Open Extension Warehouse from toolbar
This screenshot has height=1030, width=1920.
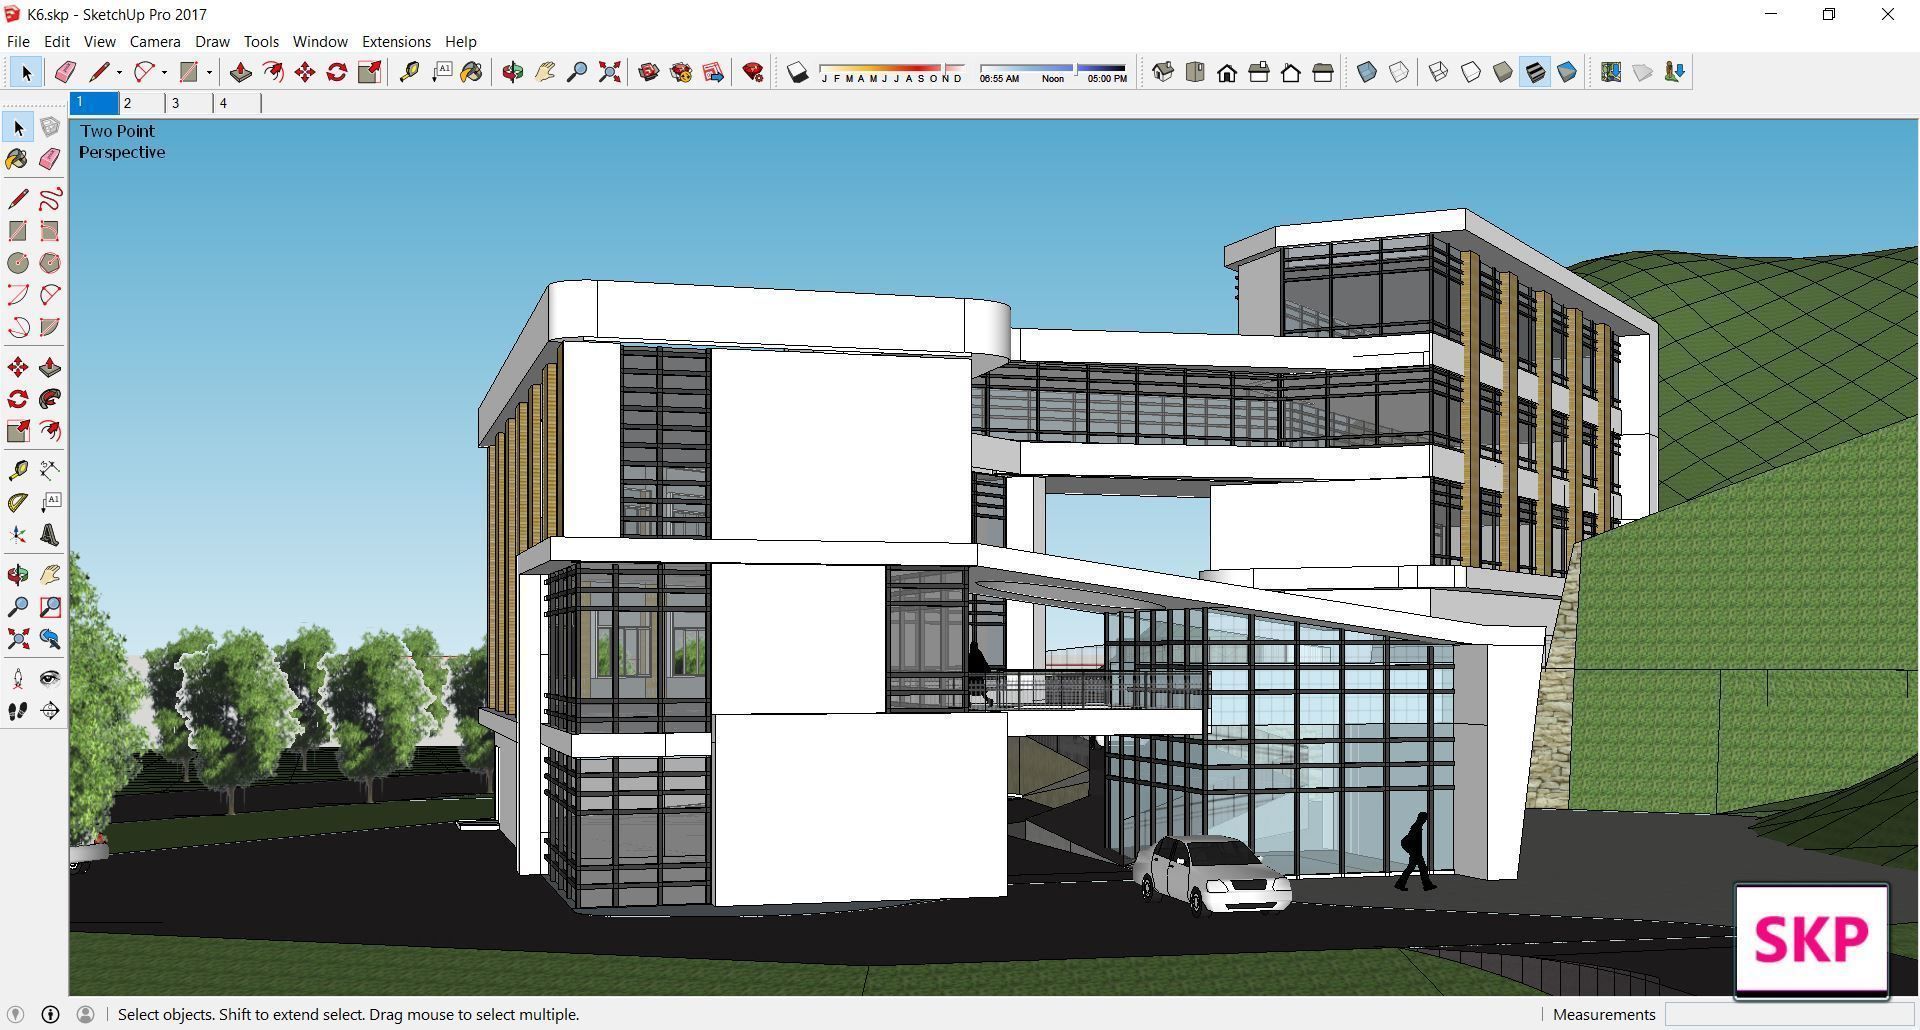coord(681,72)
